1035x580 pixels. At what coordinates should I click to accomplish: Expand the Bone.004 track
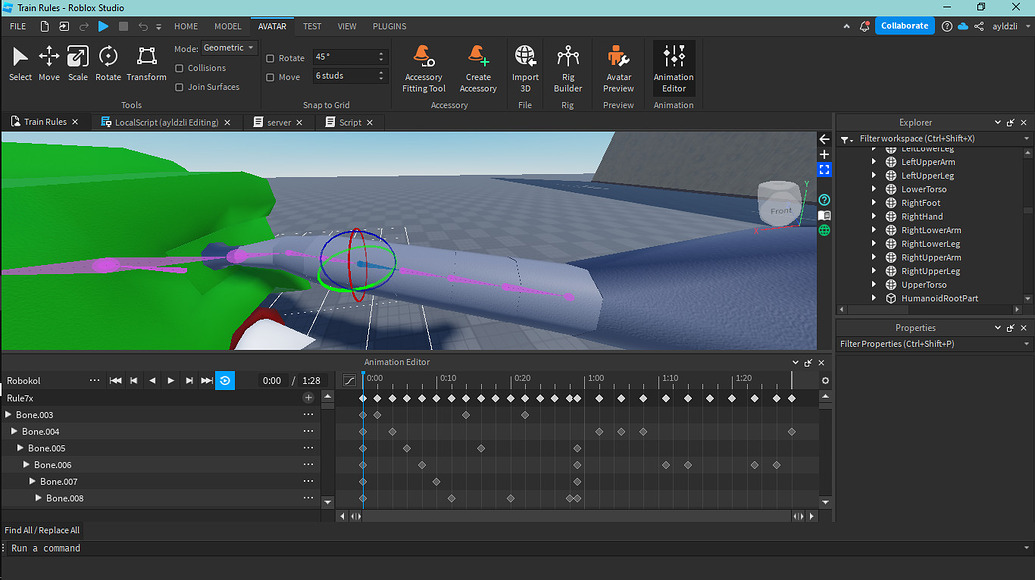click(x=15, y=431)
